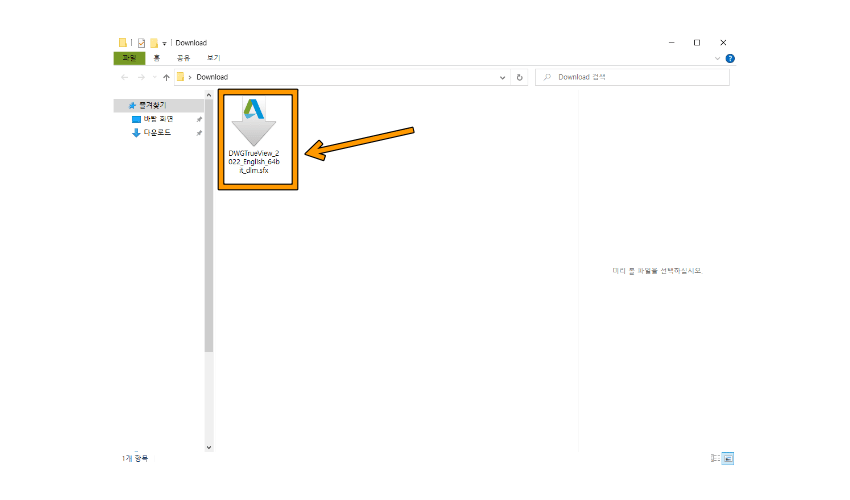Image resolution: width=850 pixels, height=500 pixels.
Task: Close the Download window
Action: click(x=723, y=42)
